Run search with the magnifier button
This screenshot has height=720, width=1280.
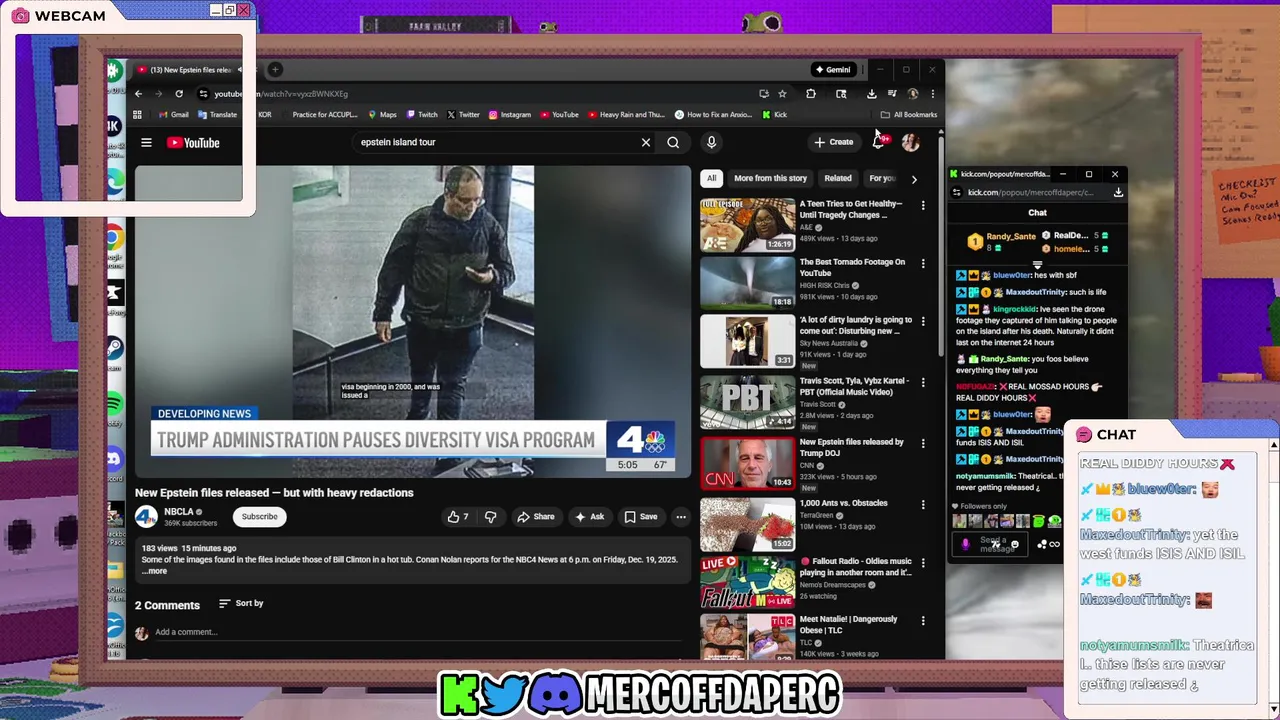click(x=673, y=142)
